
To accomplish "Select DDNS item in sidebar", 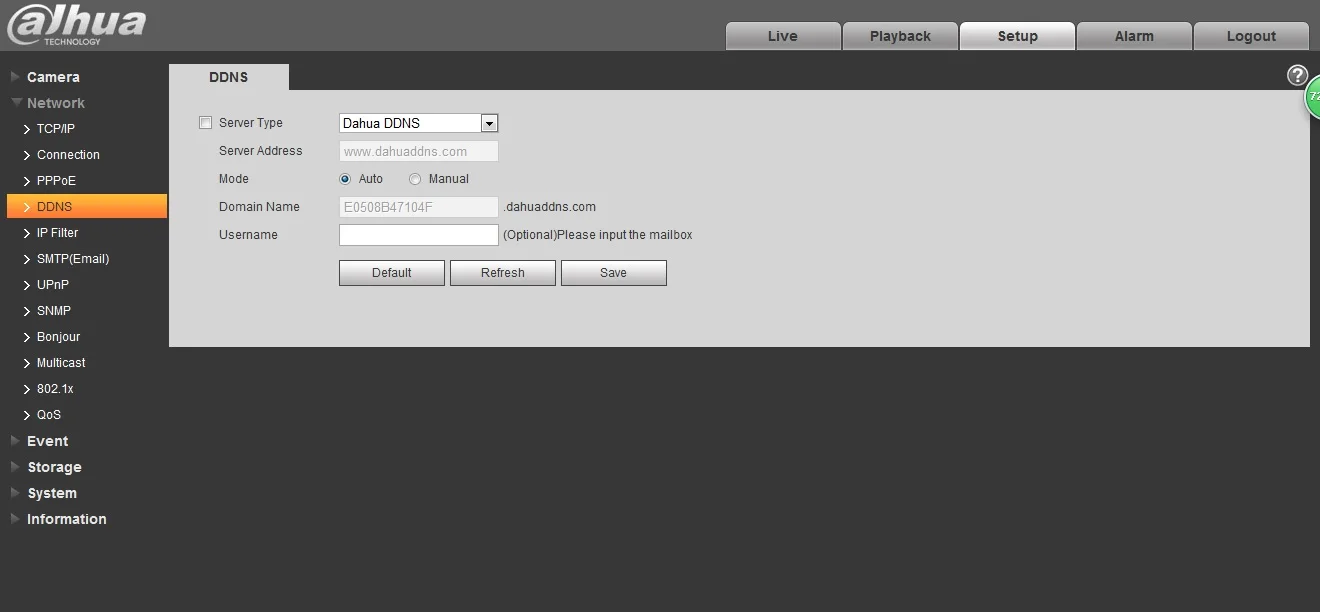I will [x=87, y=207].
